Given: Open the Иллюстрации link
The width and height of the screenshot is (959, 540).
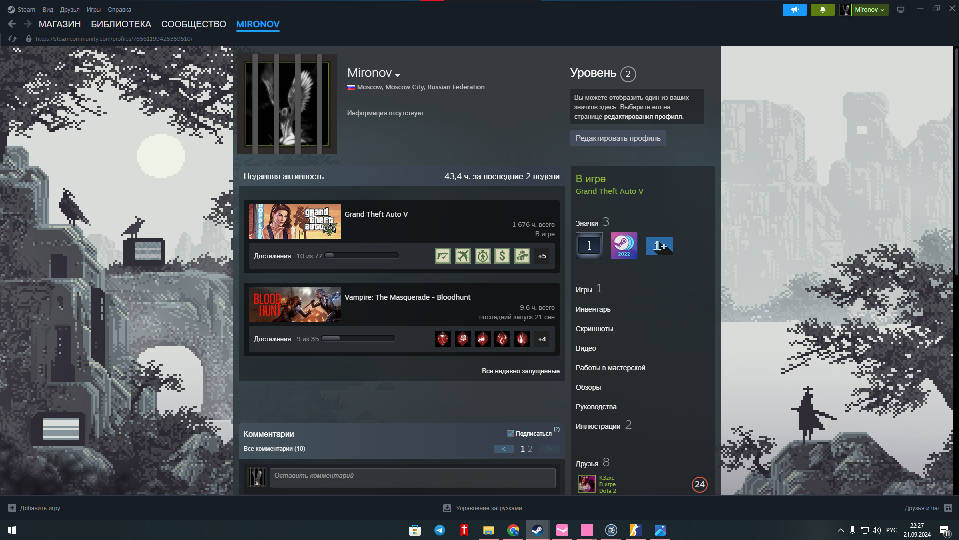Looking at the screenshot, I should pos(604,426).
